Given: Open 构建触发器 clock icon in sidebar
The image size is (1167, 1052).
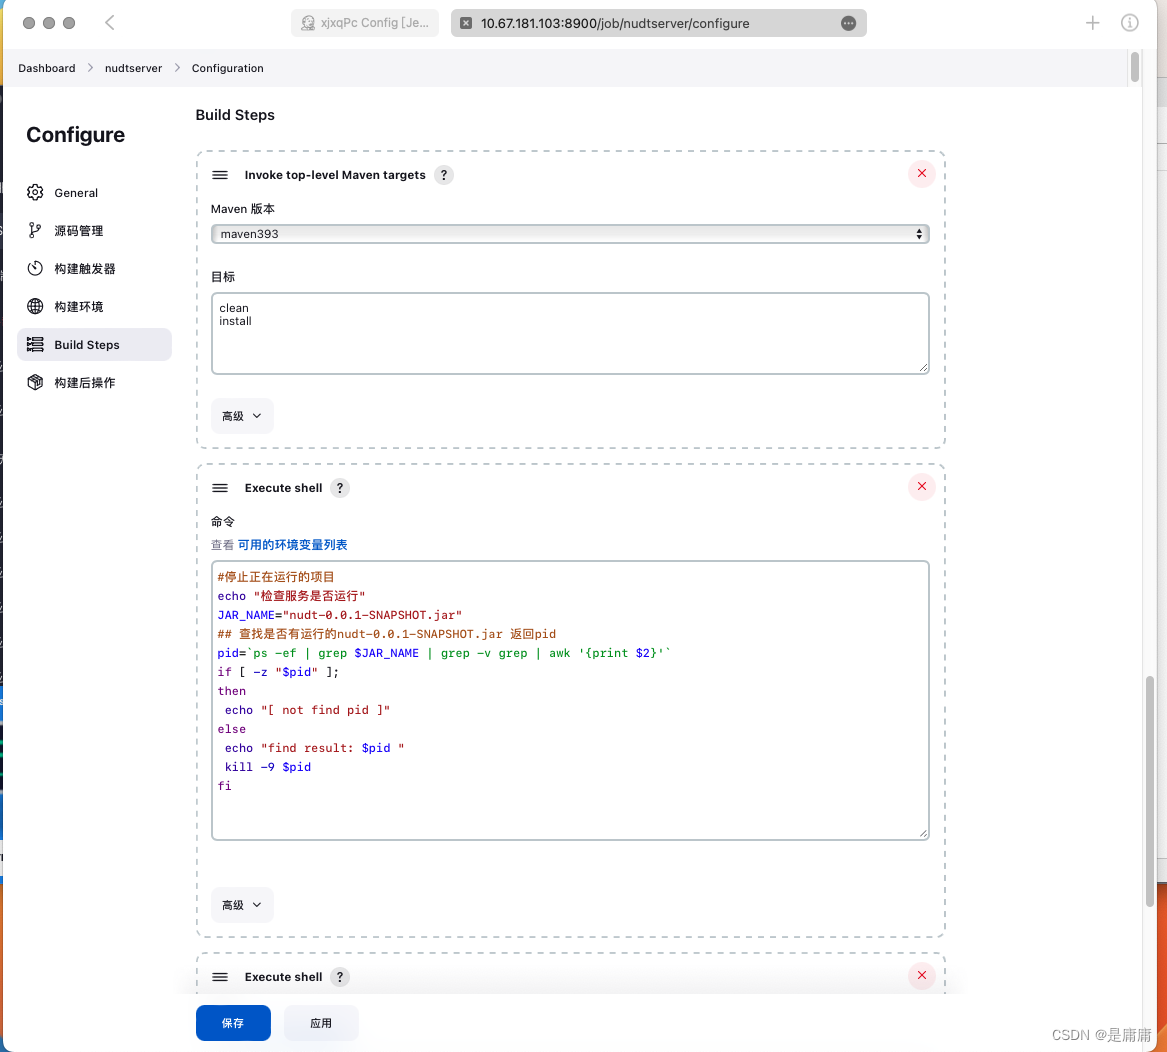Looking at the screenshot, I should [35, 268].
